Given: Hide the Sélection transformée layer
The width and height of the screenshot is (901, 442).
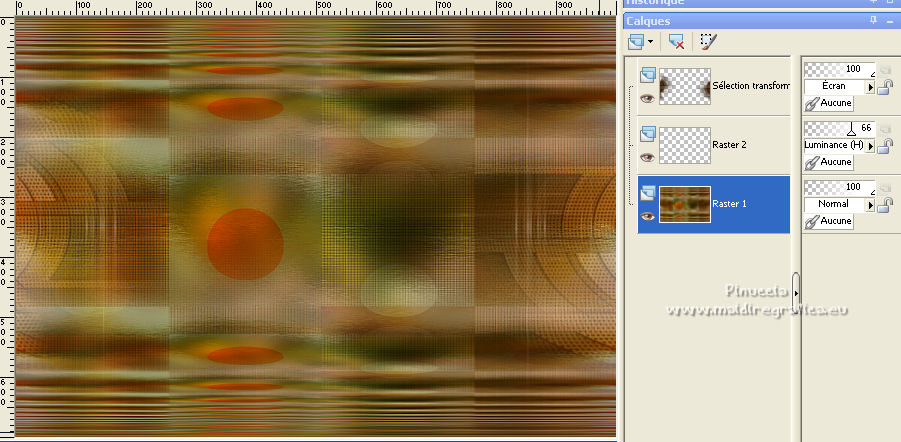Looking at the screenshot, I should (648, 98).
